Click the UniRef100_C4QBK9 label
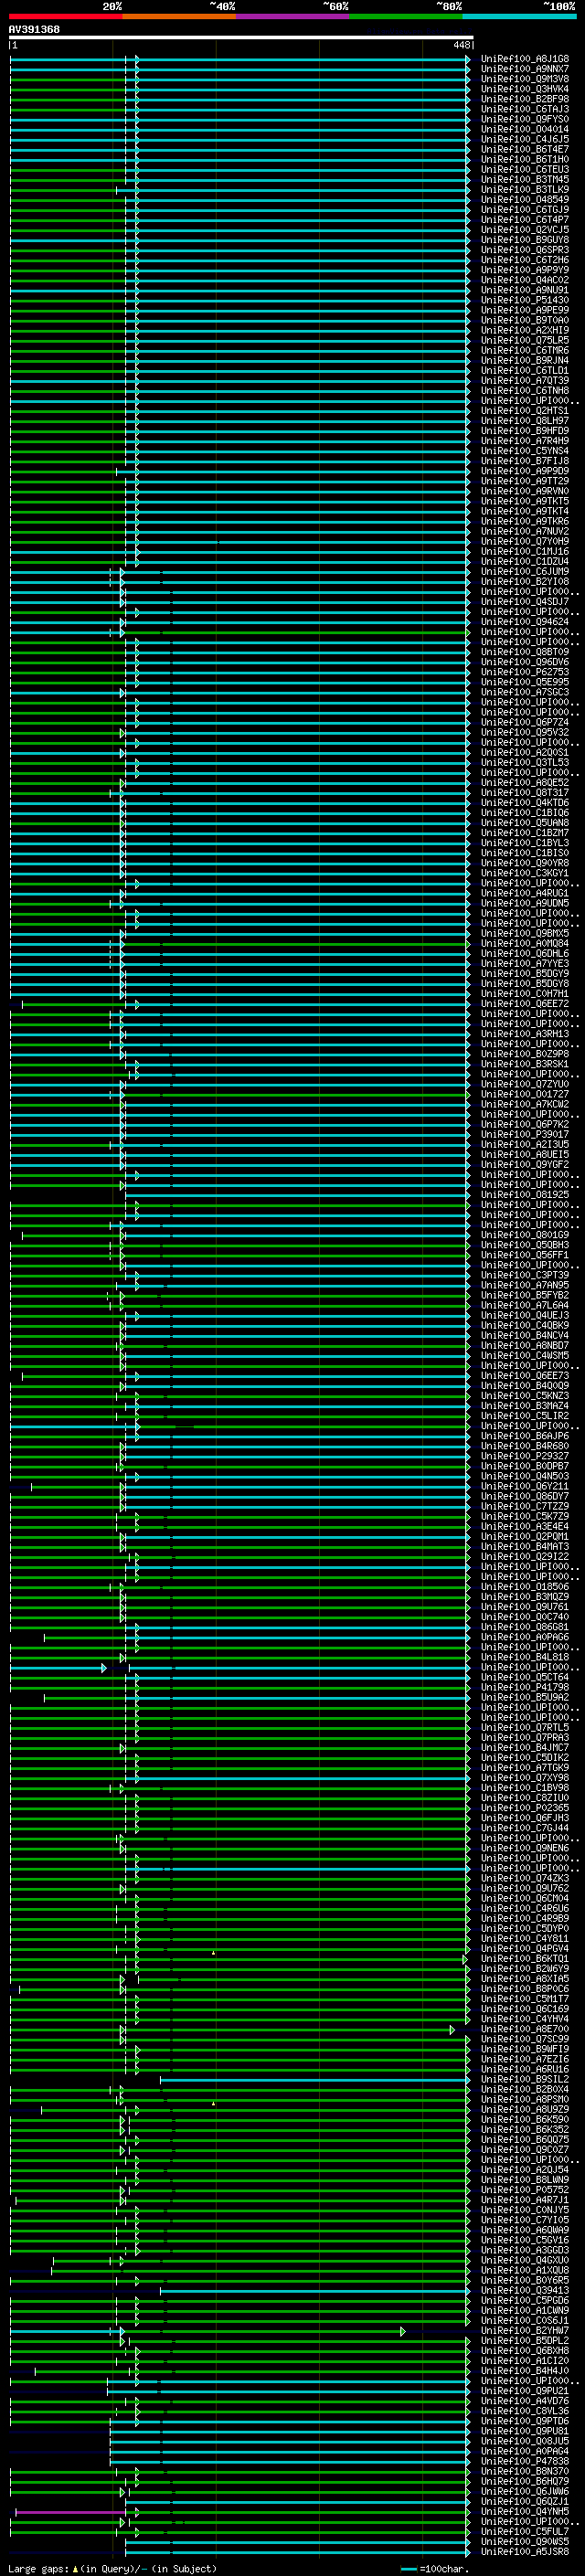 pos(525,1325)
